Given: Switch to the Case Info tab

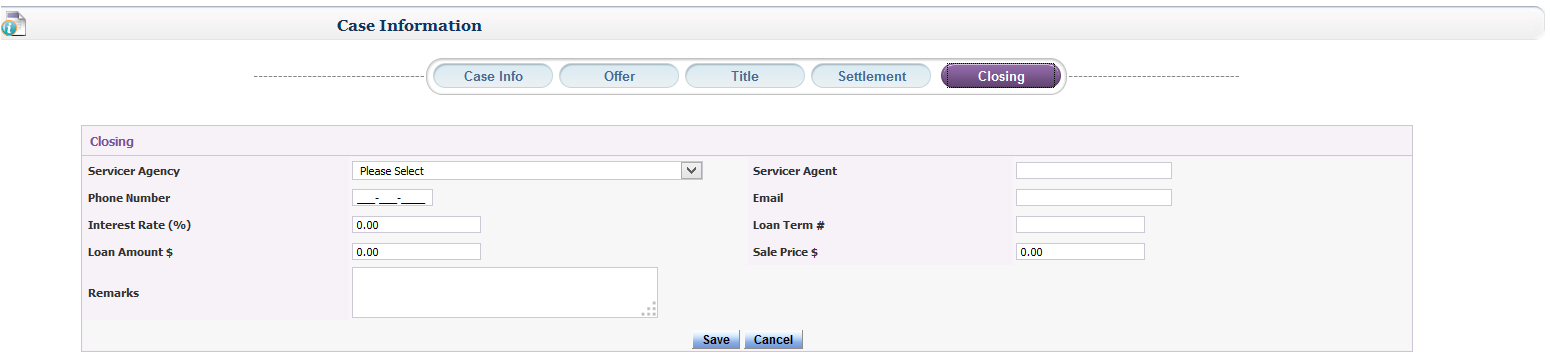Looking at the screenshot, I should (493, 76).
